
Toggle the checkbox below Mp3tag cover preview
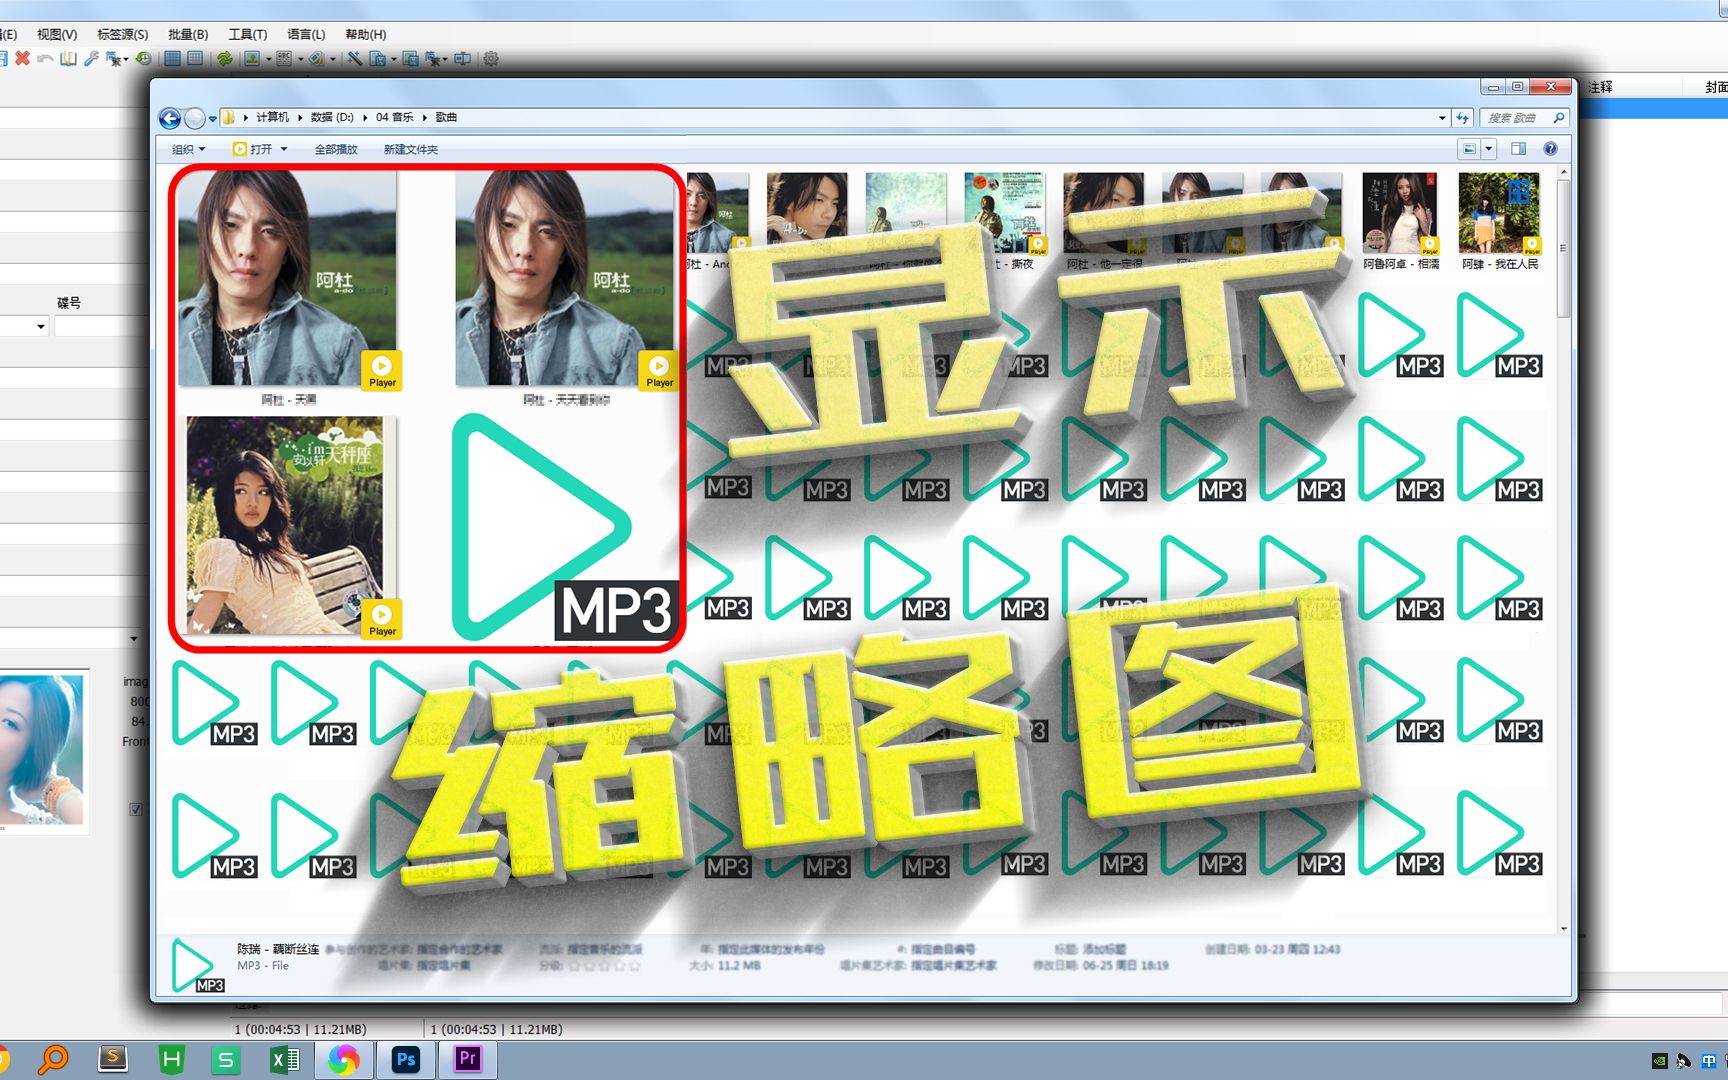(x=136, y=809)
